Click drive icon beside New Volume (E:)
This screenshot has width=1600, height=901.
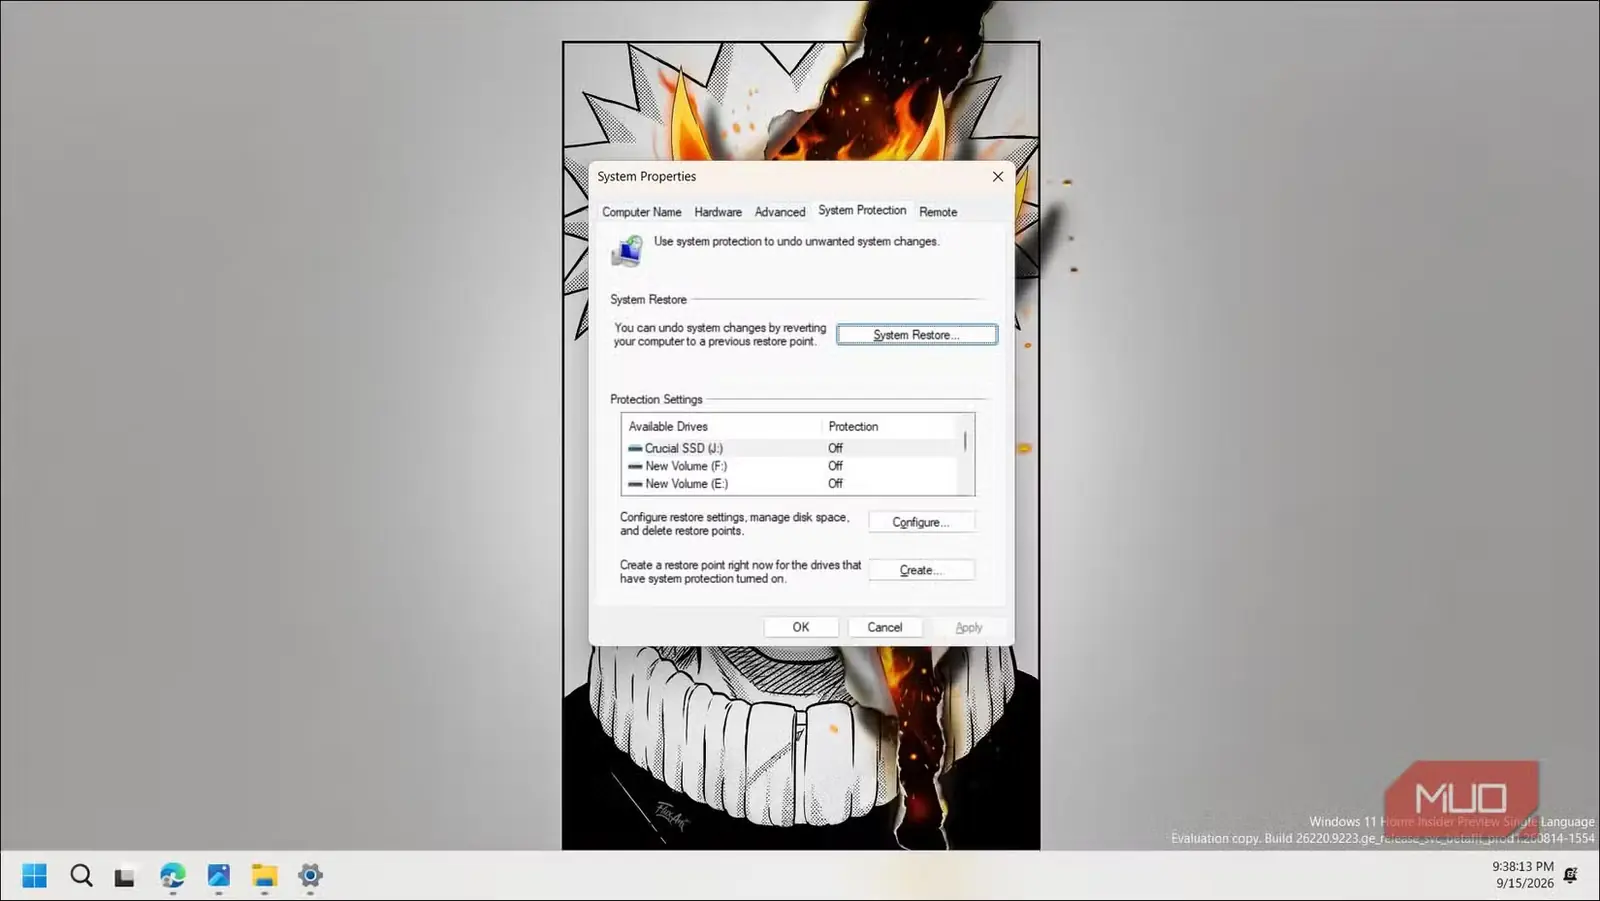(635, 484)
